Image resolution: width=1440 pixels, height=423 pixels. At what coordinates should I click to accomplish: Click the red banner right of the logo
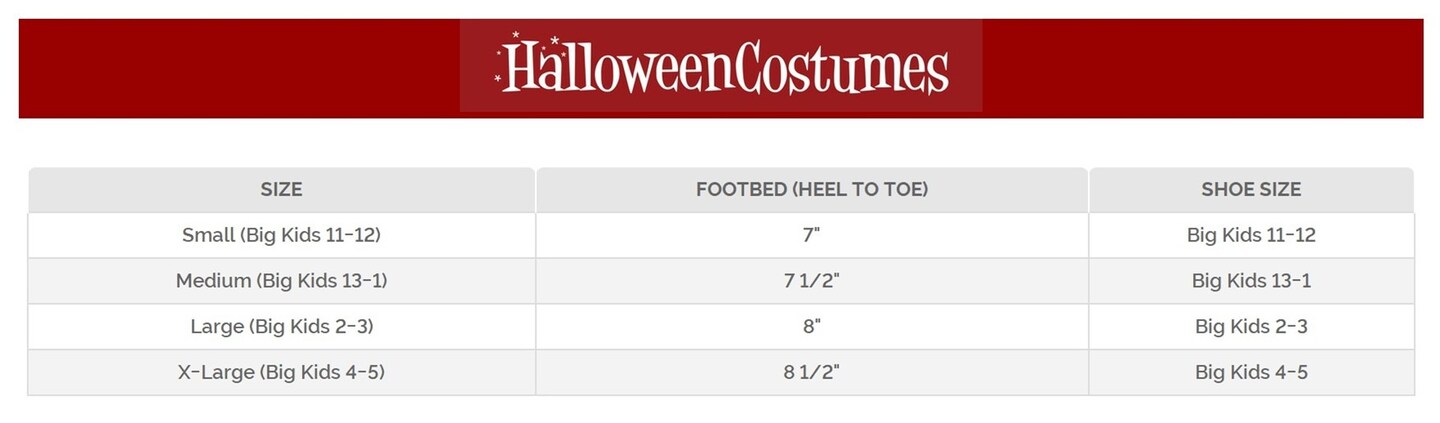pyautogui.click(x=1200, y=67)
